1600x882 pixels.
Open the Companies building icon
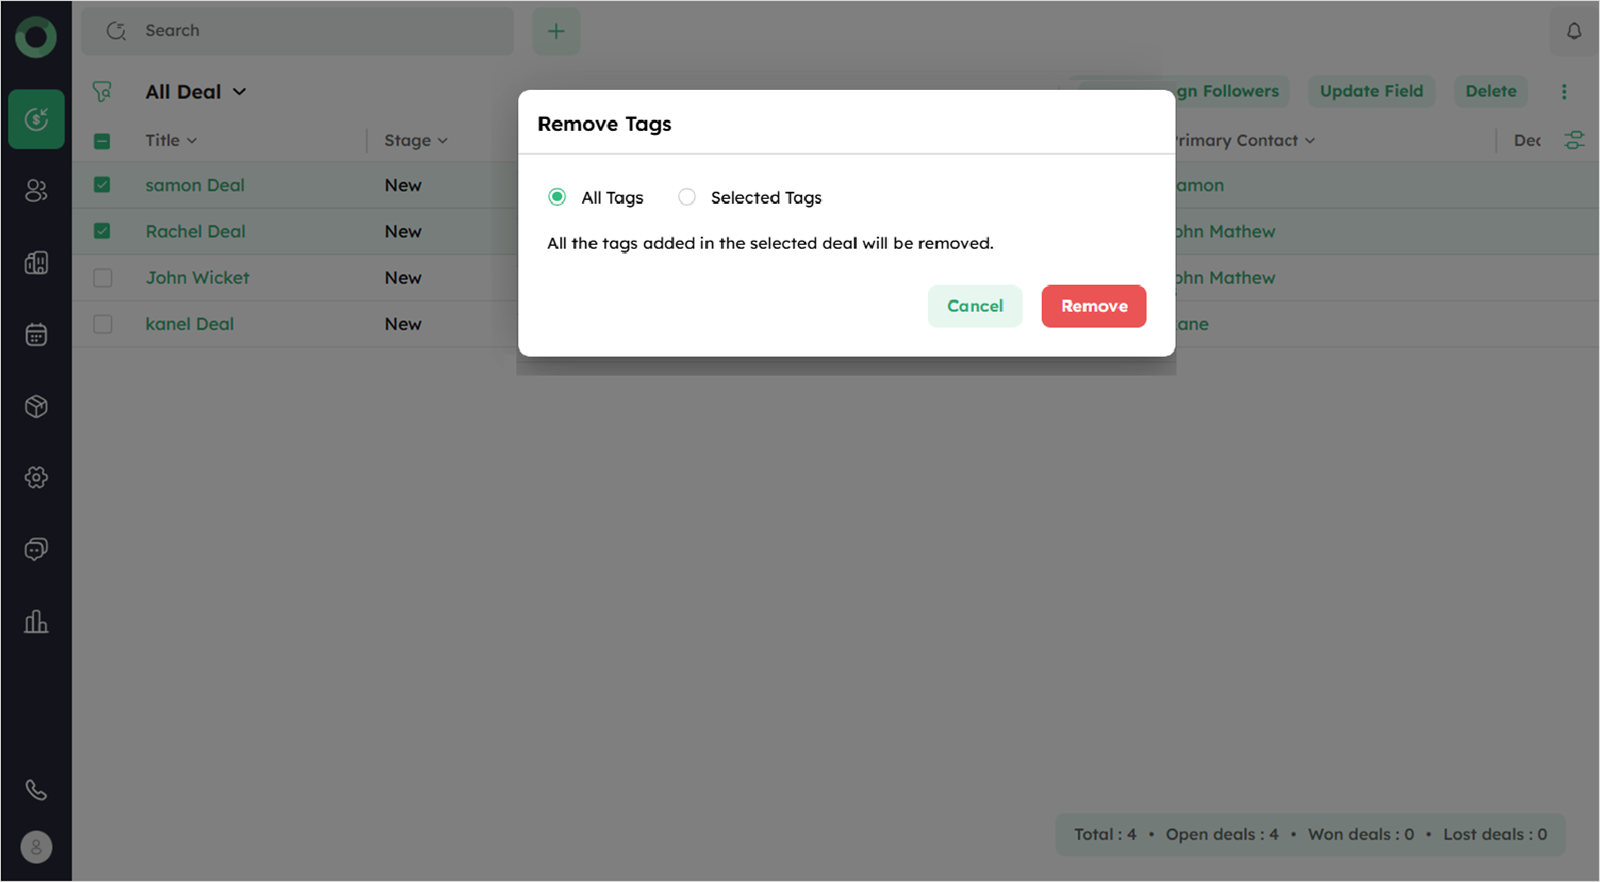[37, 263]
